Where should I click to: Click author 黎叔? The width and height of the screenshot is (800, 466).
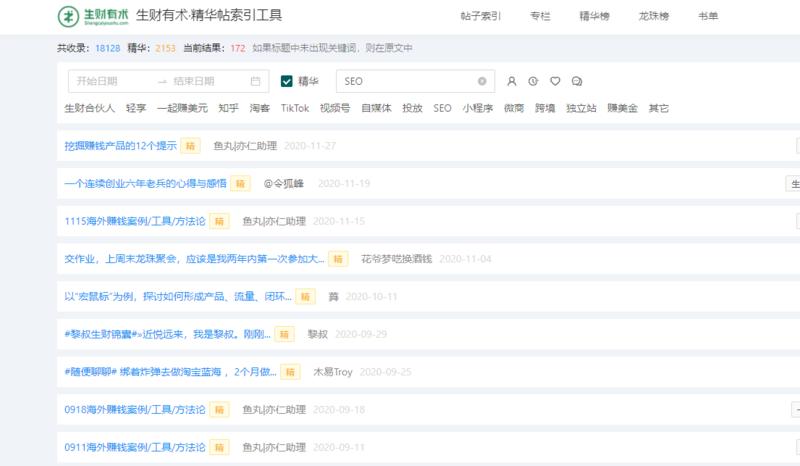click(x=317, y=334)
